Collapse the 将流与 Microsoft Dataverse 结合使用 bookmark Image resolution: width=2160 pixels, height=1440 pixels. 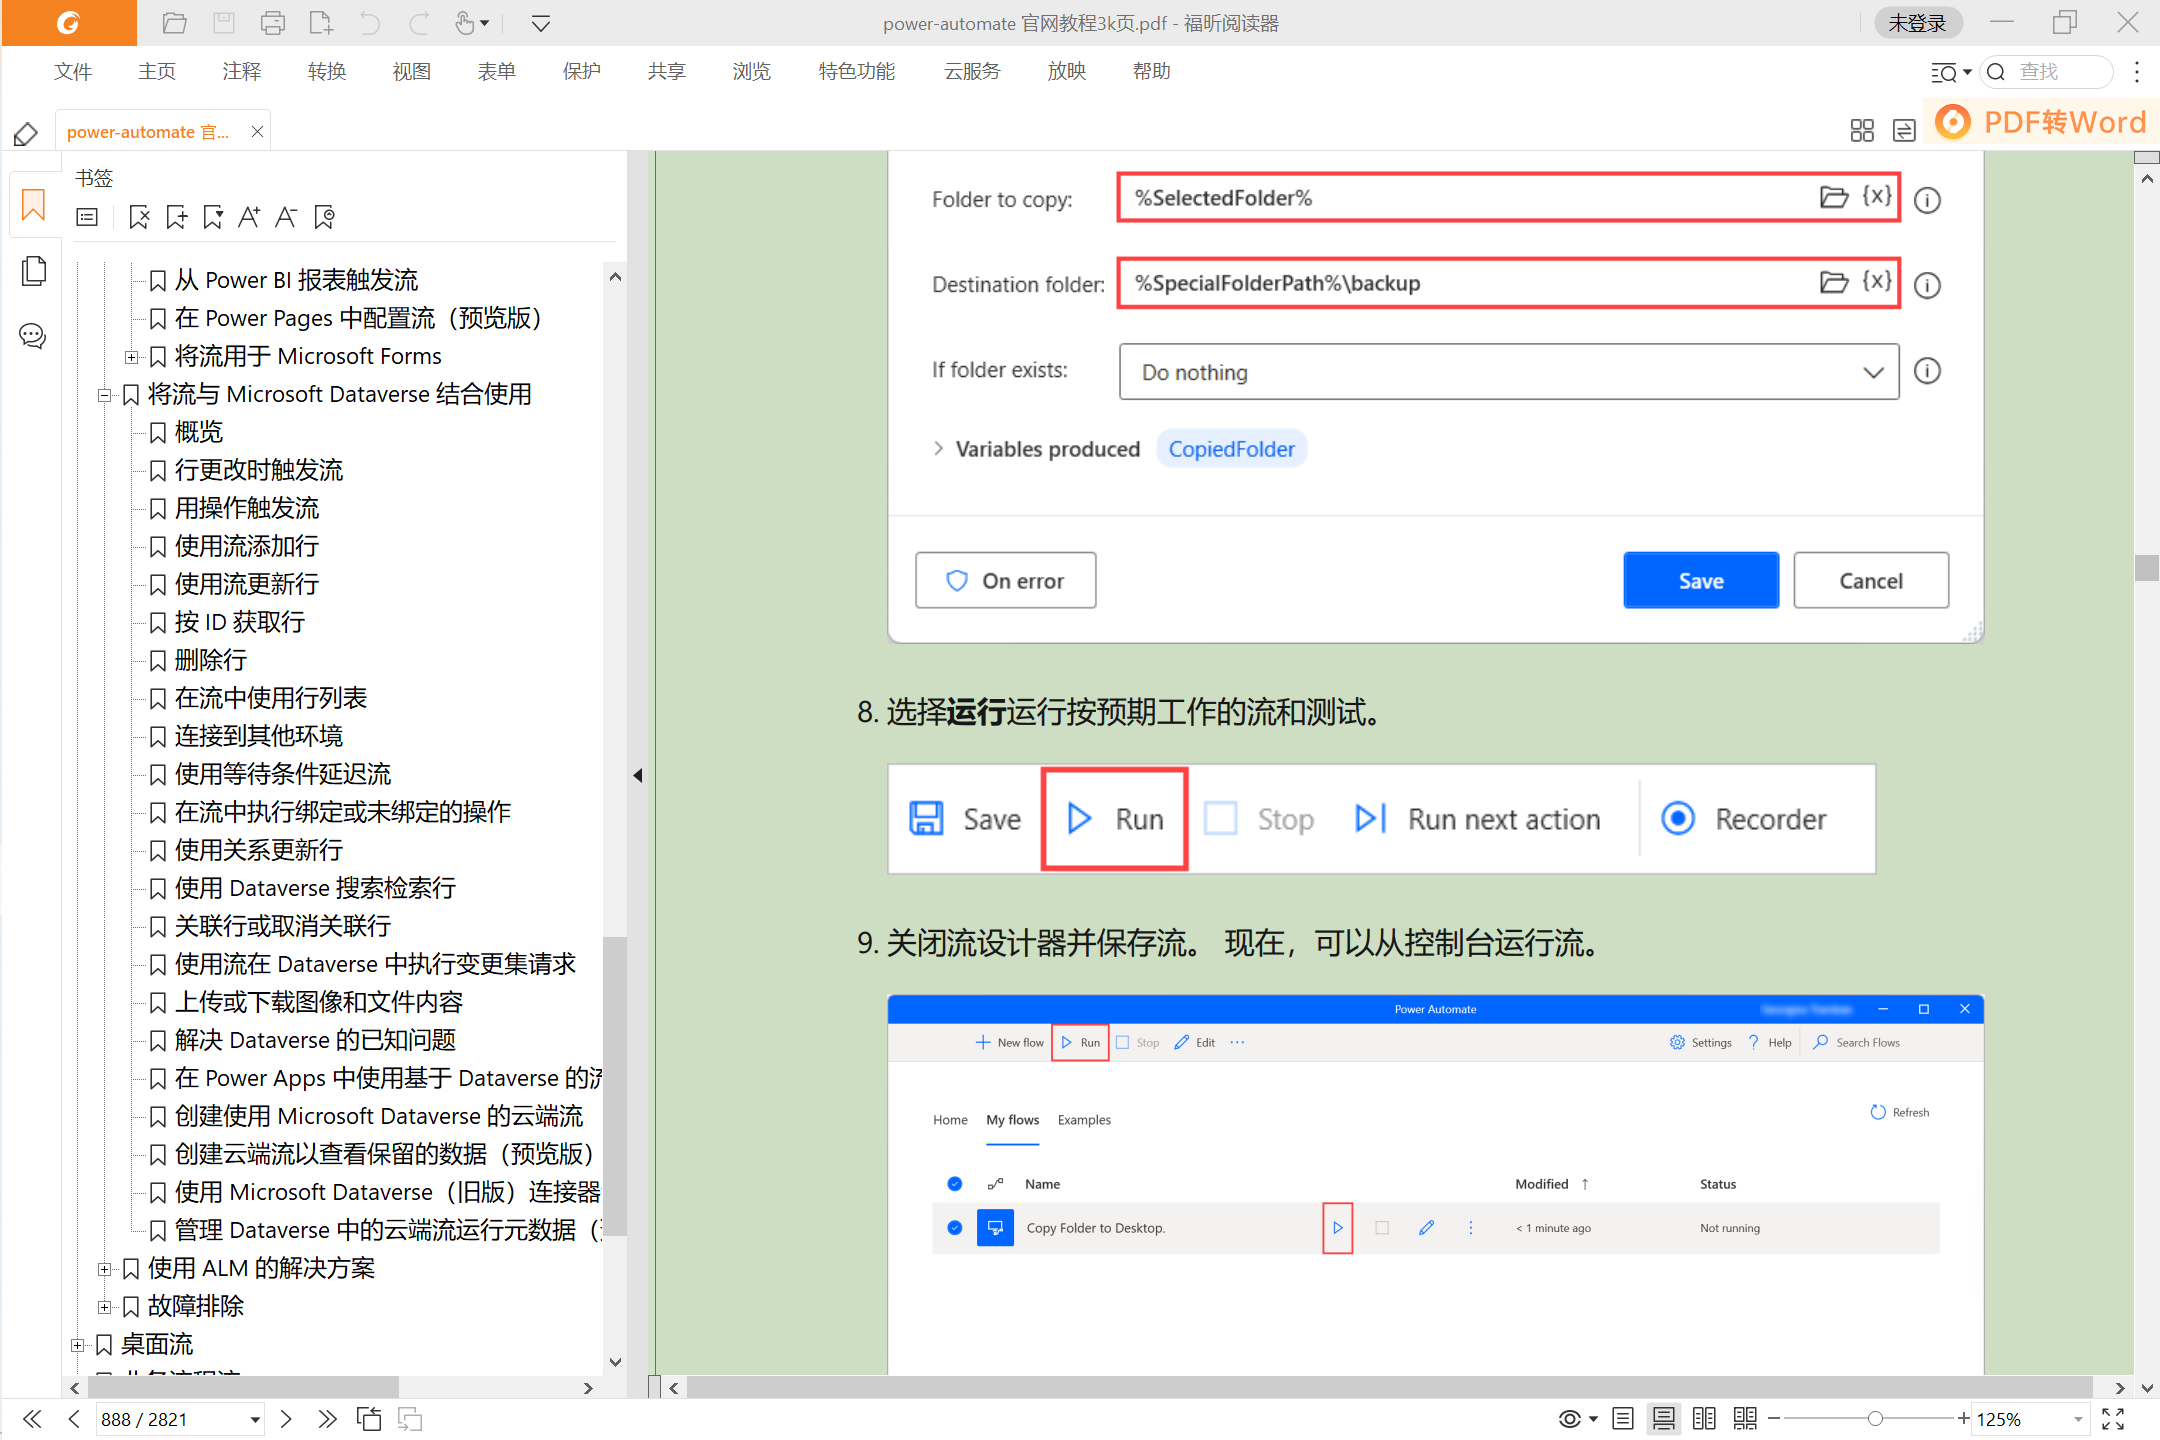(x=104, y=395)
